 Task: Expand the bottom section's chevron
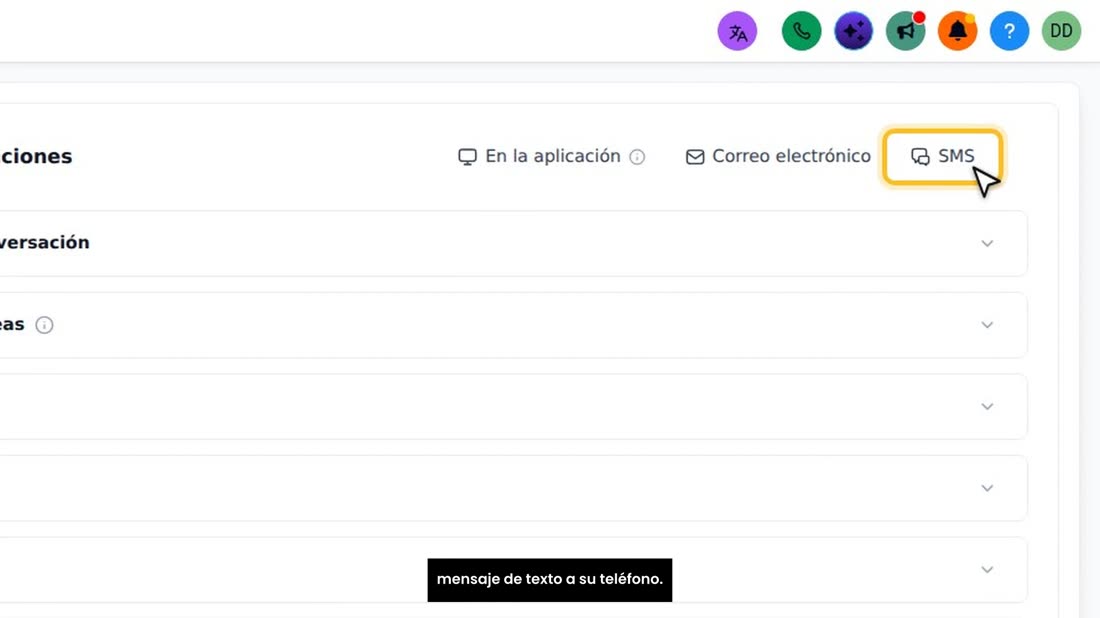[x=987, y=569]
